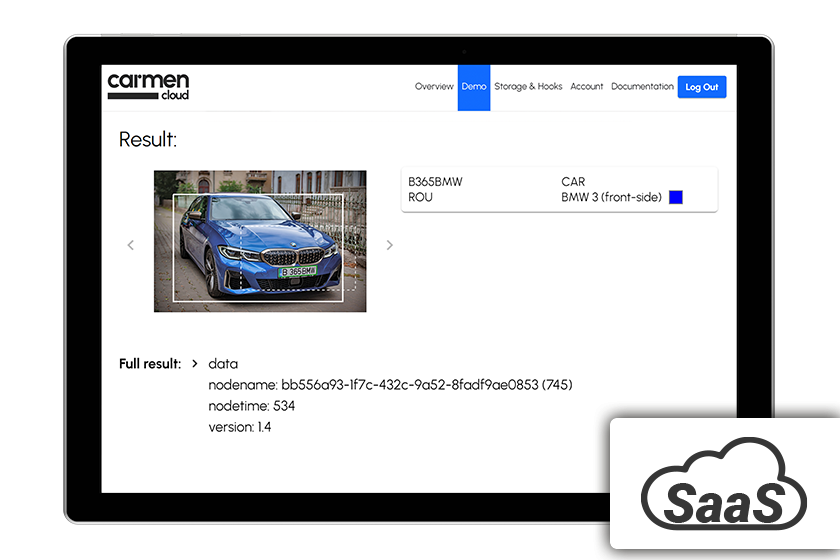Click the blue vehicle color swatch
840x560 pixels.
pyautogui.click(x=676, y=198)
